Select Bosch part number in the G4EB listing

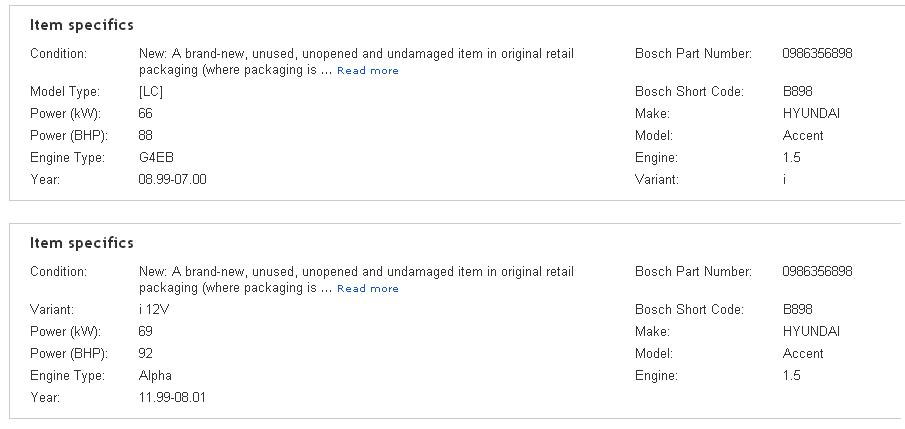click(817, 54)
